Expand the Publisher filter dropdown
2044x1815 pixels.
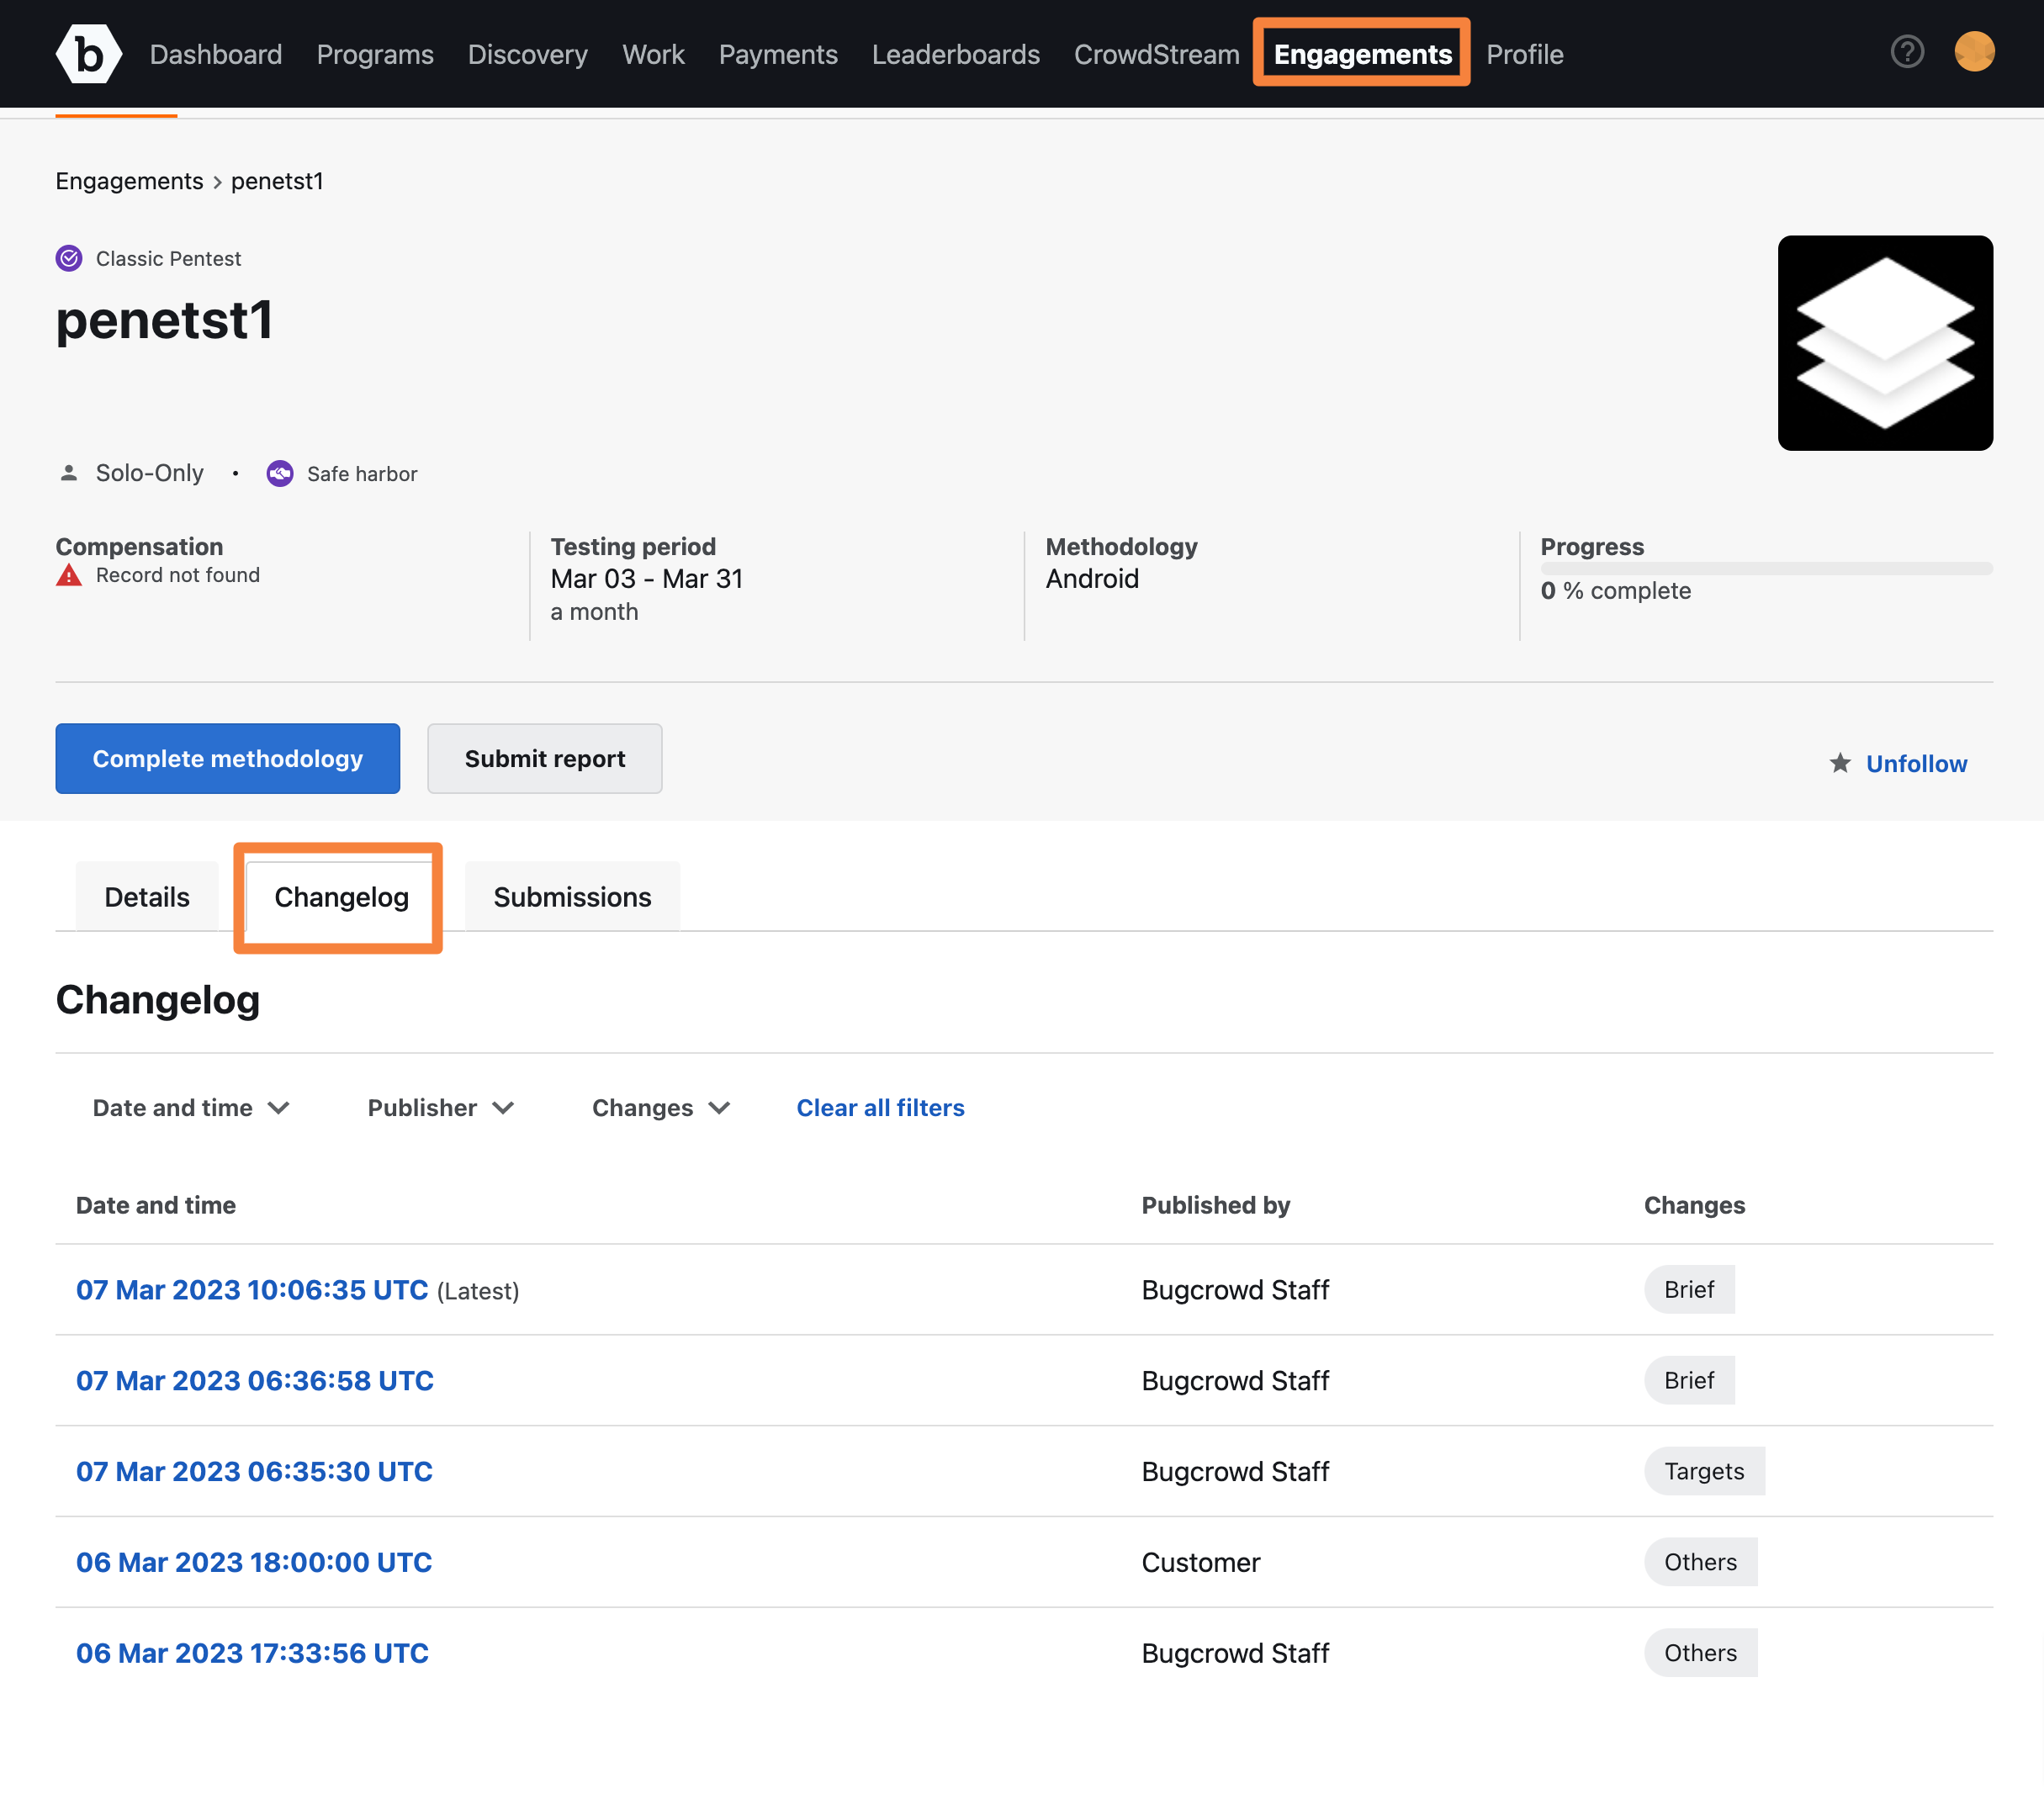pyautogui.click(x=442, y=1107)
